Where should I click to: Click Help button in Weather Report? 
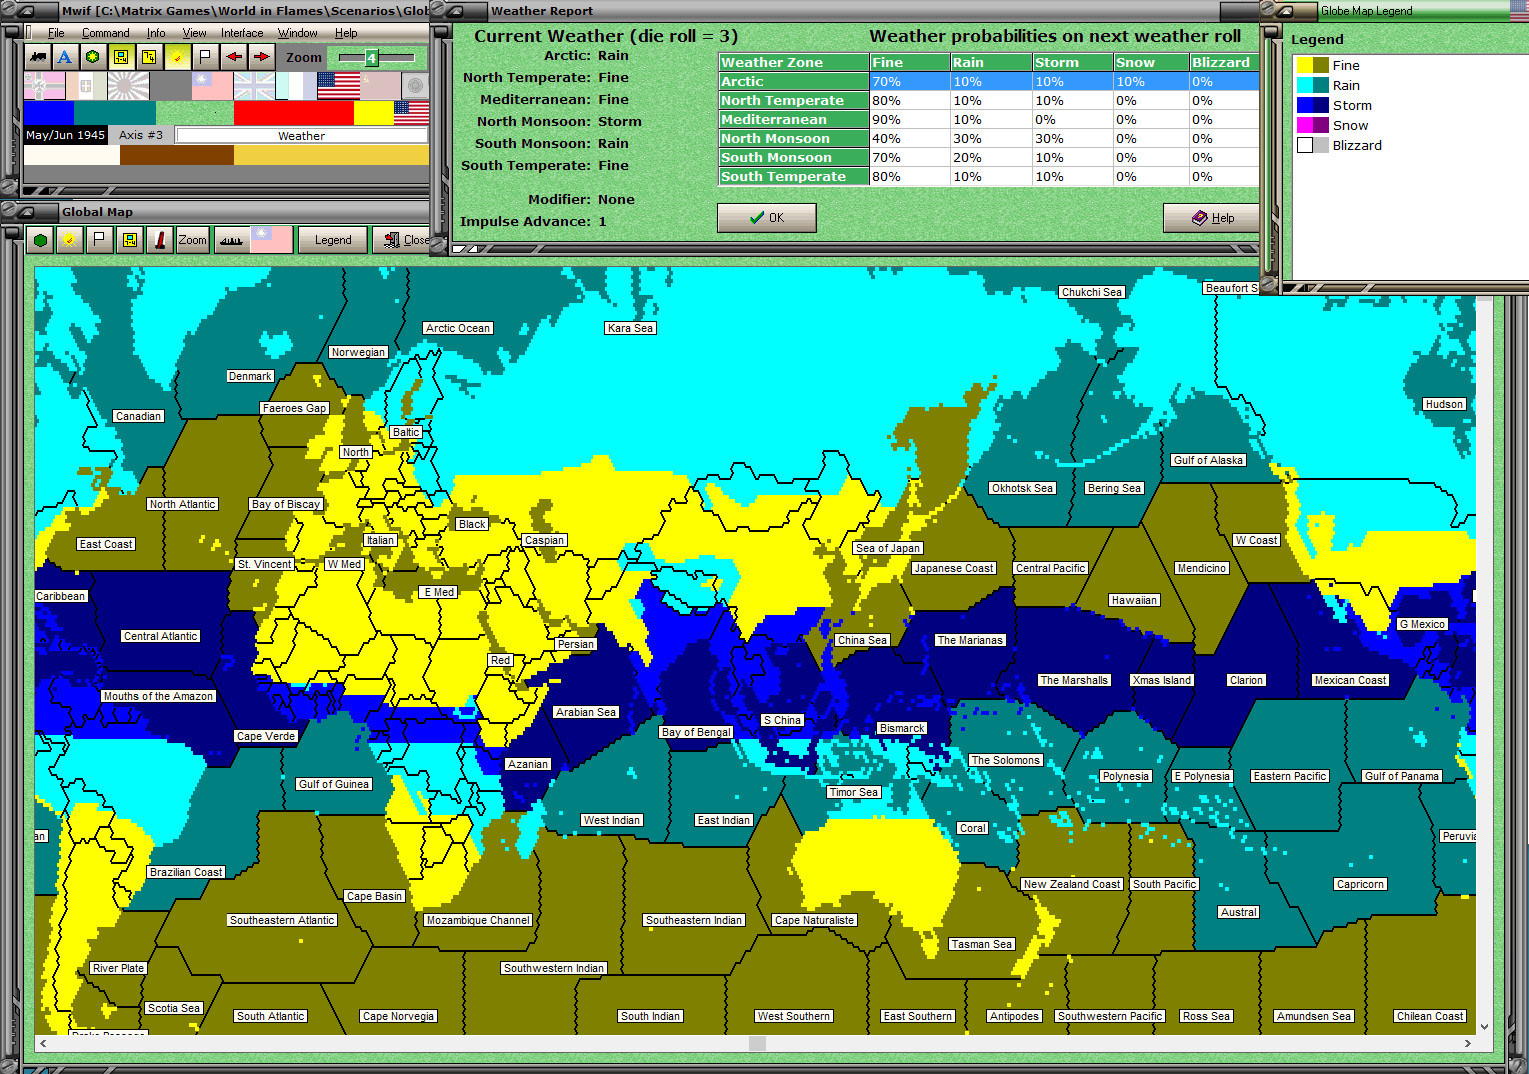pos(1213,218)
